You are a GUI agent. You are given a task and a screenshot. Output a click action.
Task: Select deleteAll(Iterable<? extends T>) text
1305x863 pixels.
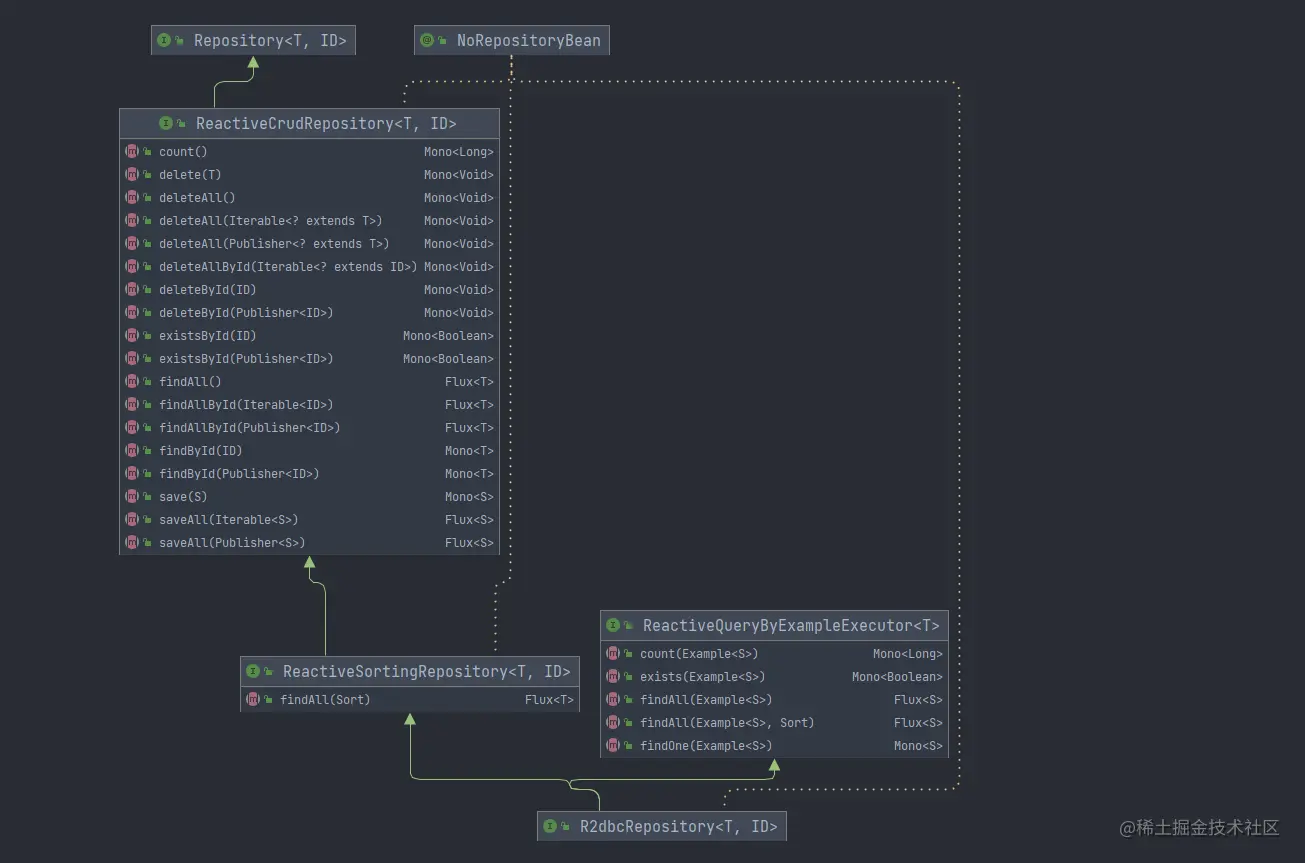point(271,221)
